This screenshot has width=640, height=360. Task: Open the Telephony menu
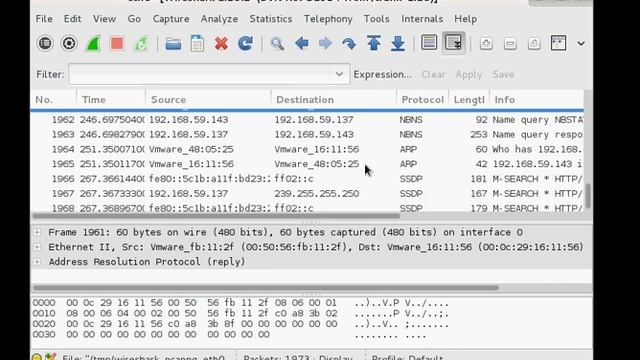click(328, 19)
